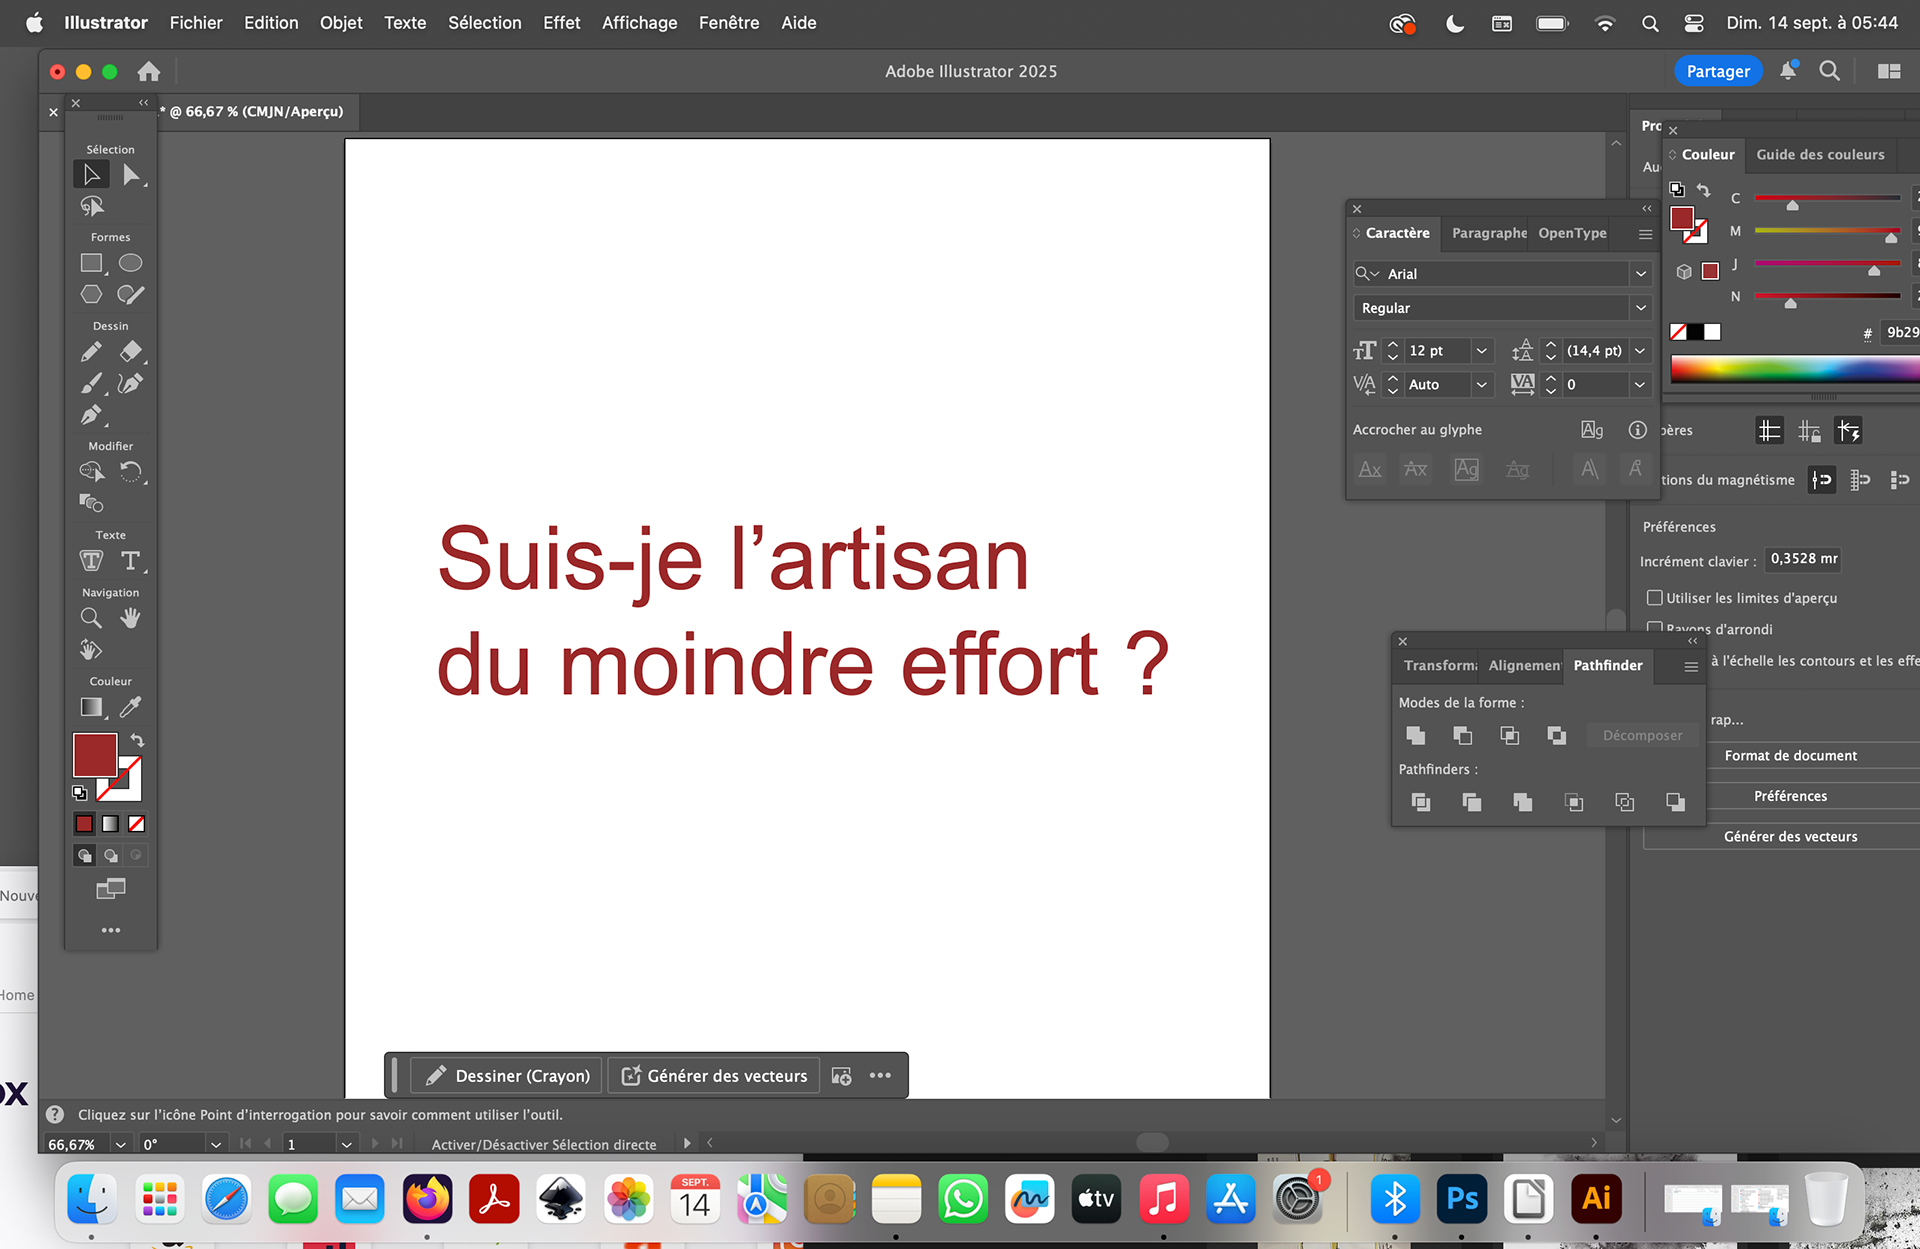
Task: Open the 12 pt font size dropdown
Action: coord(1482,351)
